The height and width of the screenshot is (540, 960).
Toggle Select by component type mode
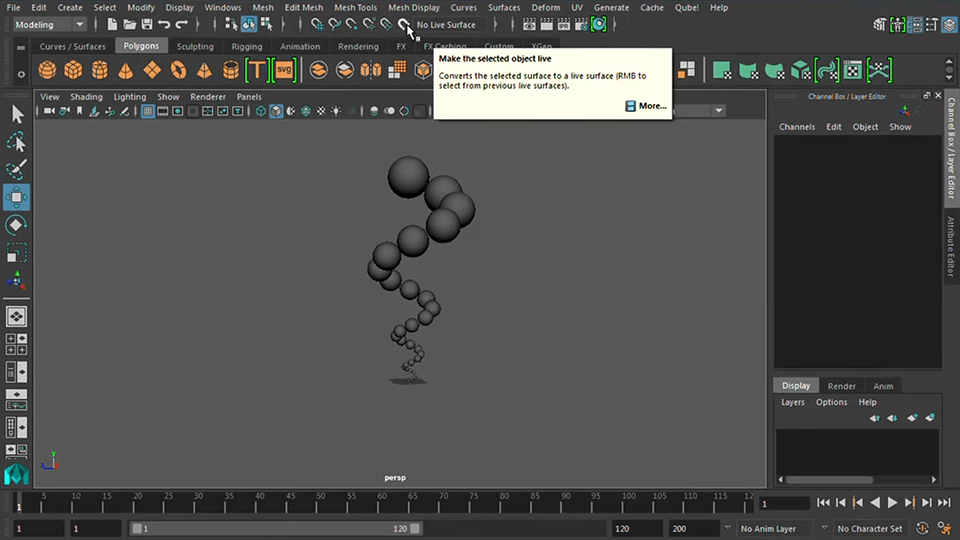pyautogui.click(x=266, y=24)
